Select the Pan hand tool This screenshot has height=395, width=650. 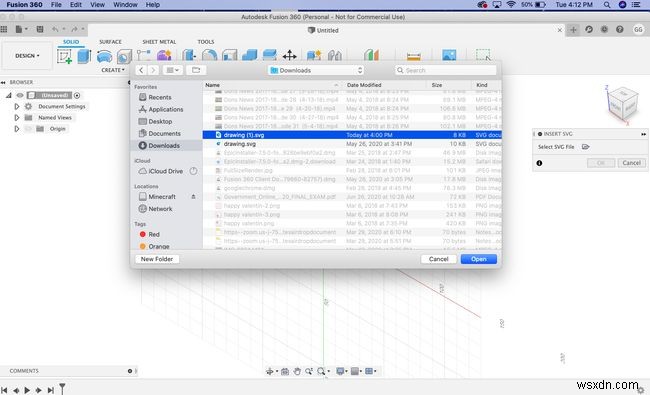(297, 371)
